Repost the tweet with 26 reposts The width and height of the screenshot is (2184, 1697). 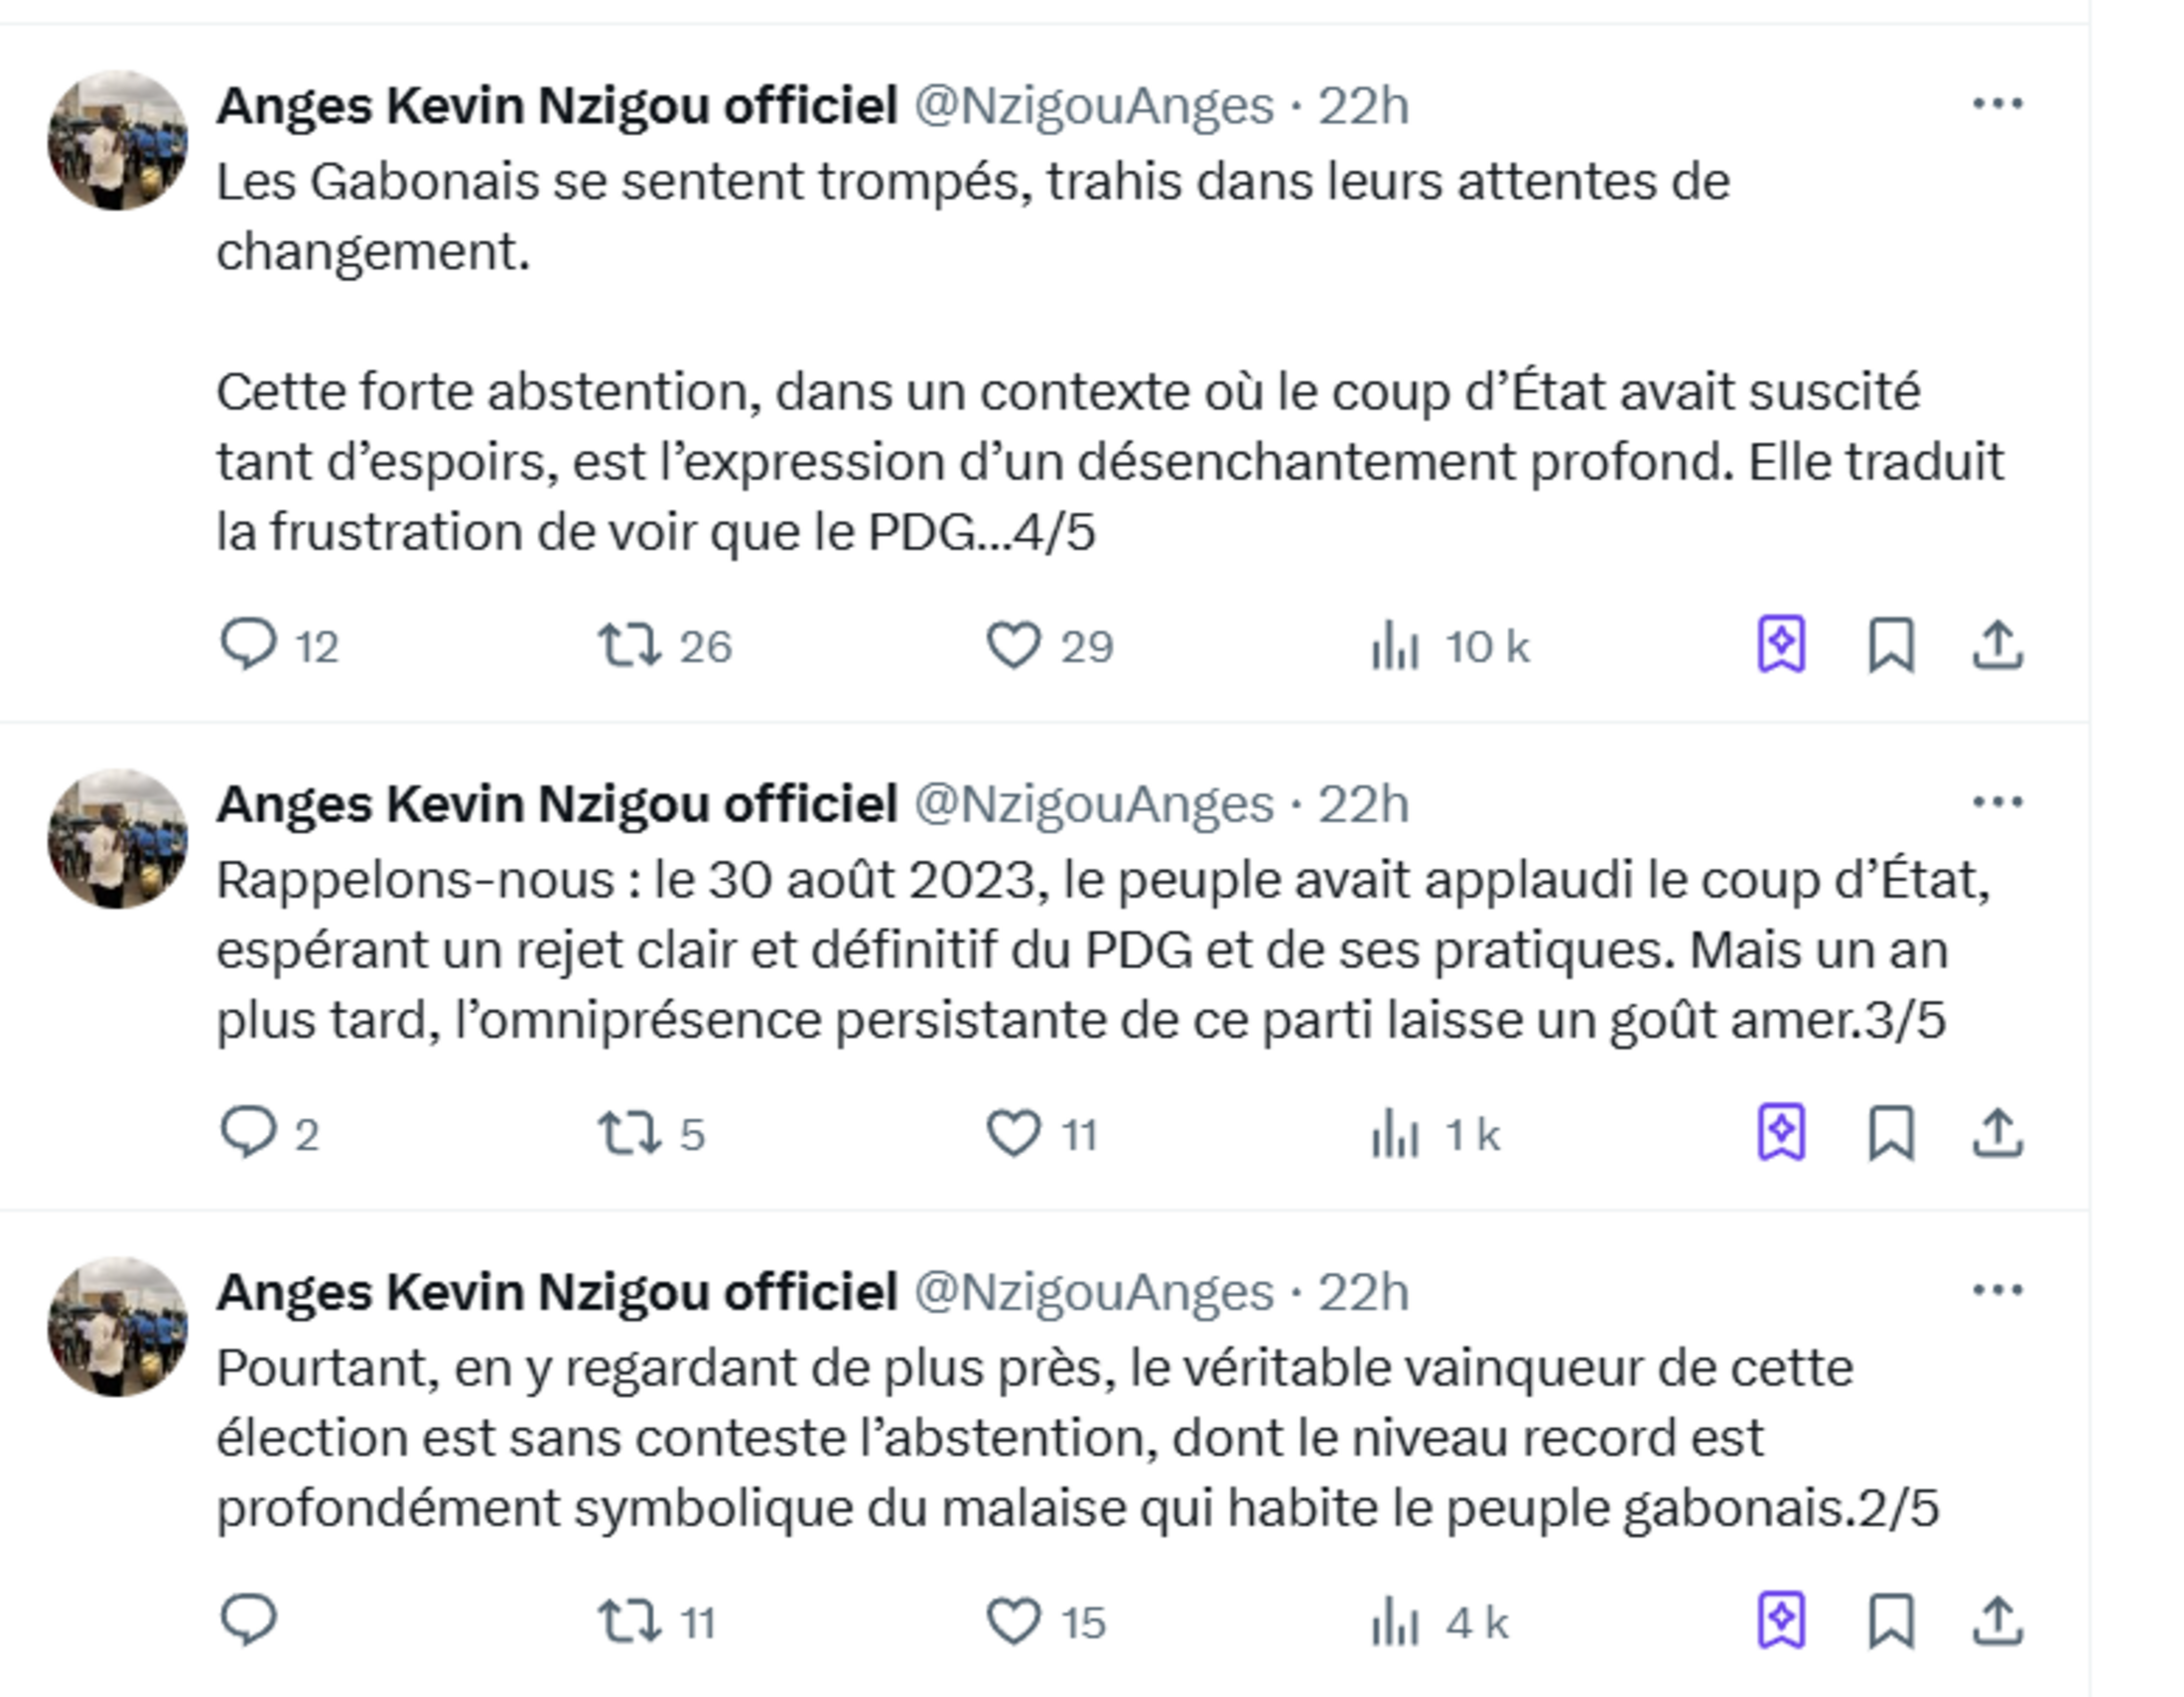coord(629,644)
